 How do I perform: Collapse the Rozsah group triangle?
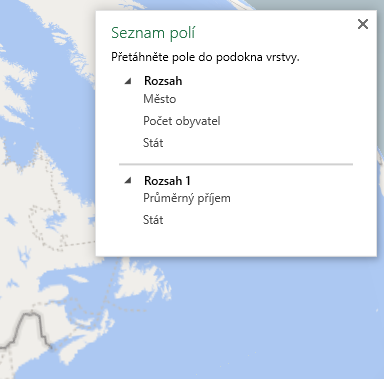click(128, 81)
